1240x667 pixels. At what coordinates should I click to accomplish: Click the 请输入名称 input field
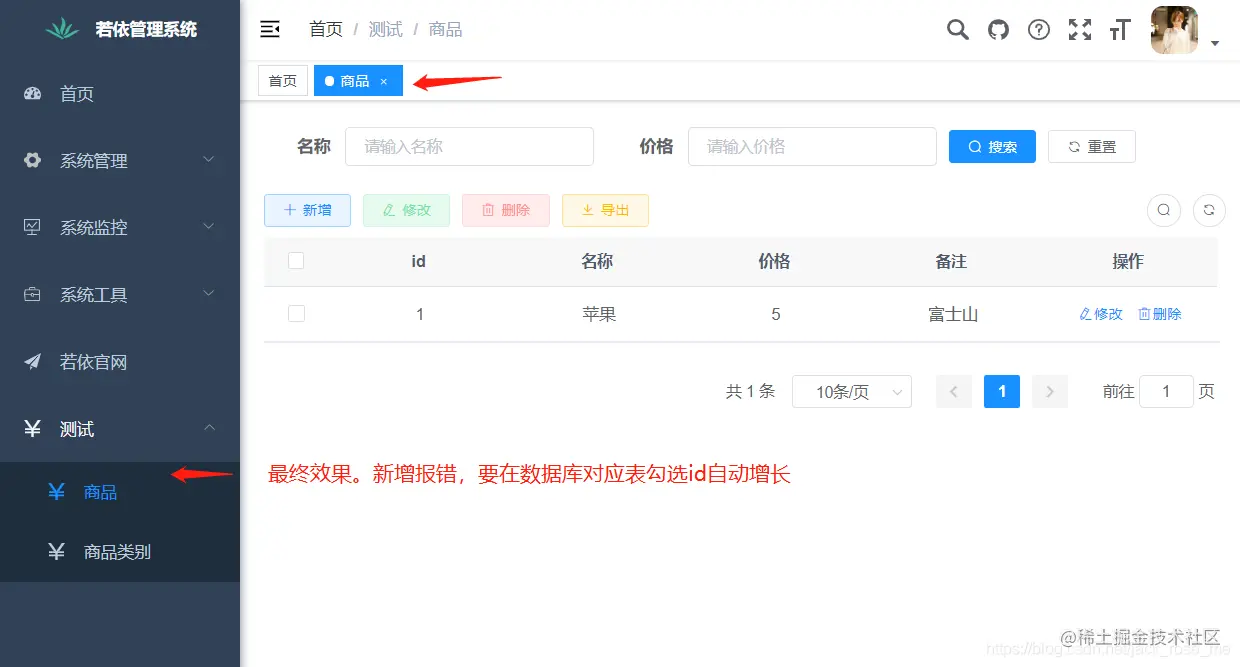pyautogui.click(x=469, y=146)
